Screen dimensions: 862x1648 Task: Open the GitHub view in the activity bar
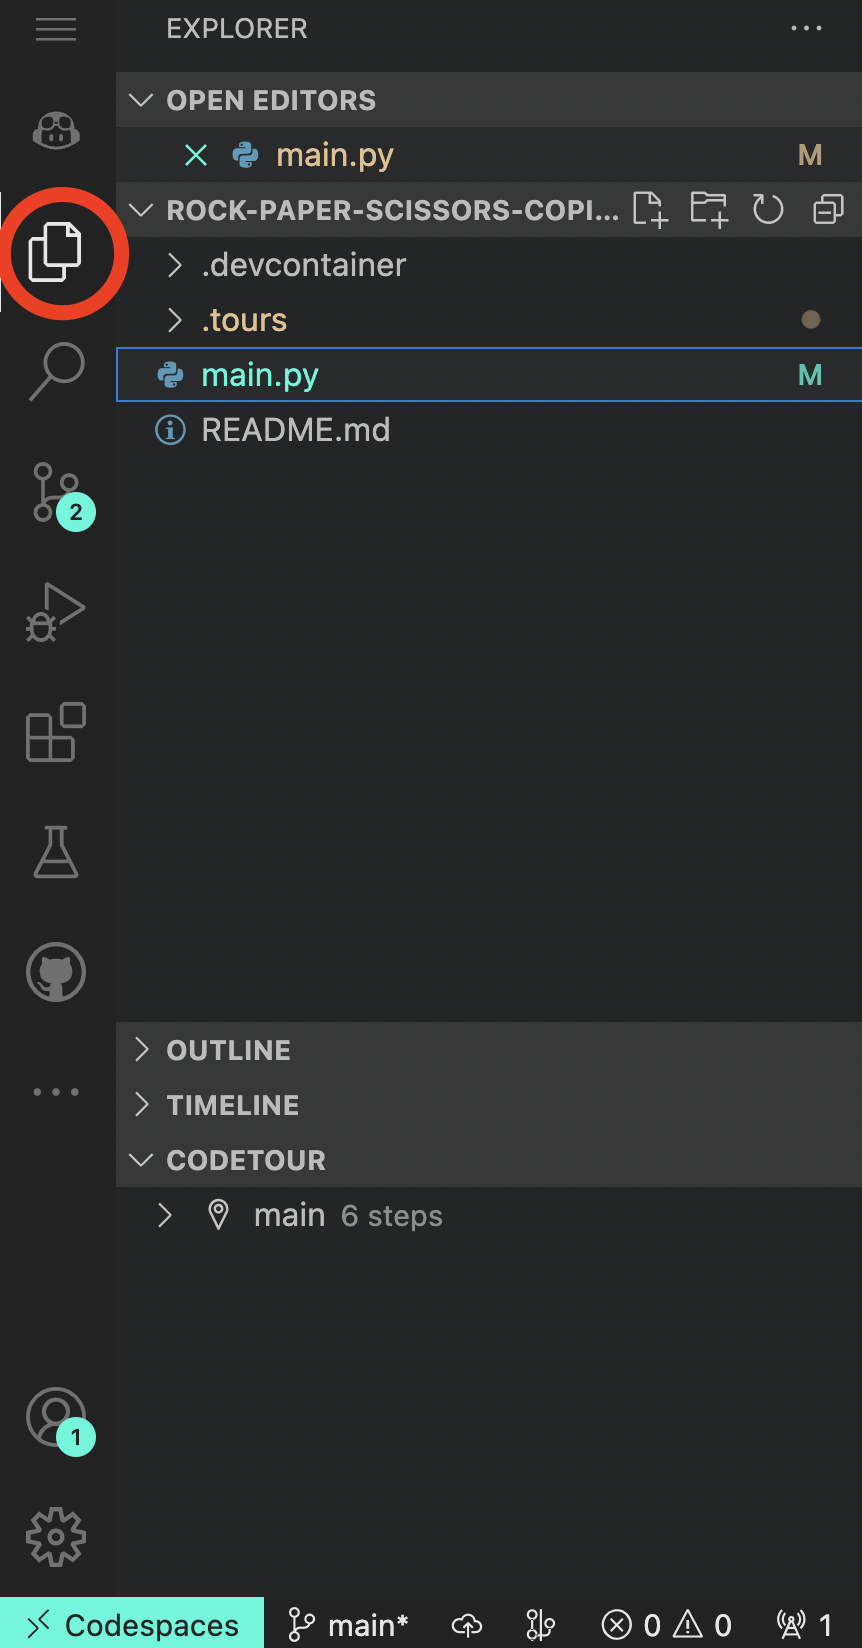[x=55, y=971]
